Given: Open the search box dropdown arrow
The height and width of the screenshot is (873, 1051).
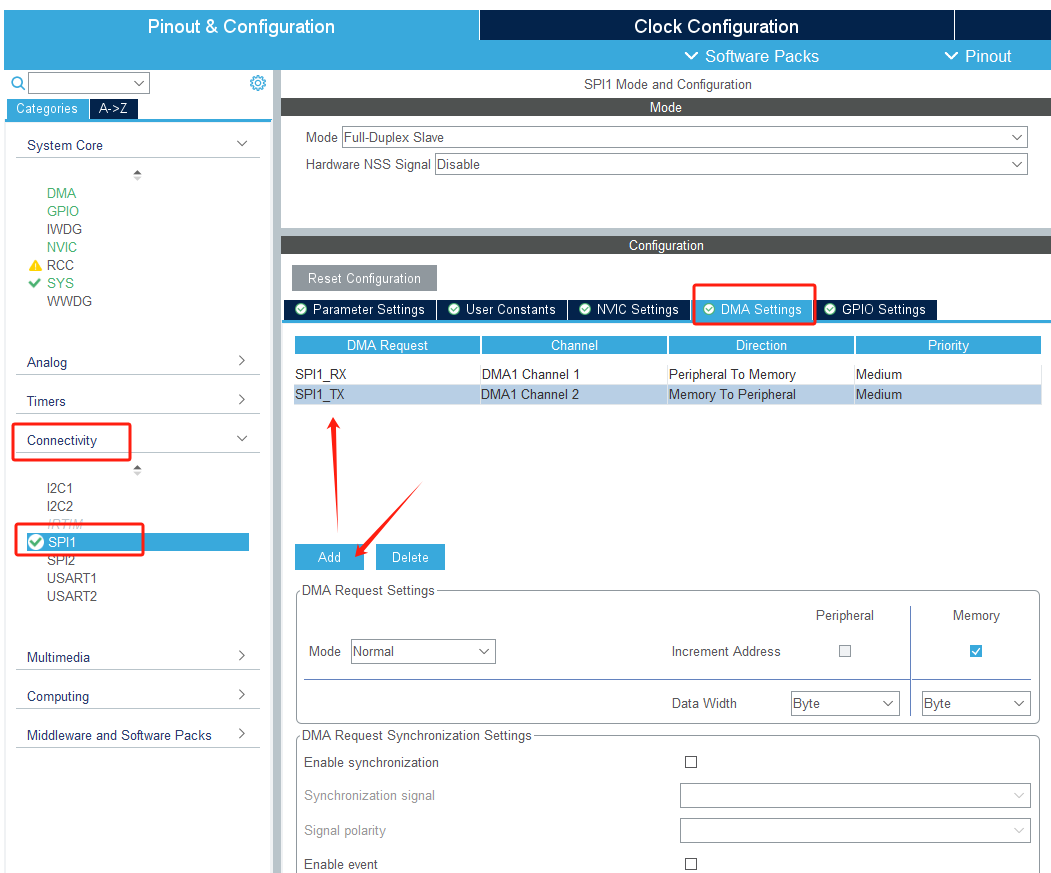Looking at the screenshot, I should (139, 83).
